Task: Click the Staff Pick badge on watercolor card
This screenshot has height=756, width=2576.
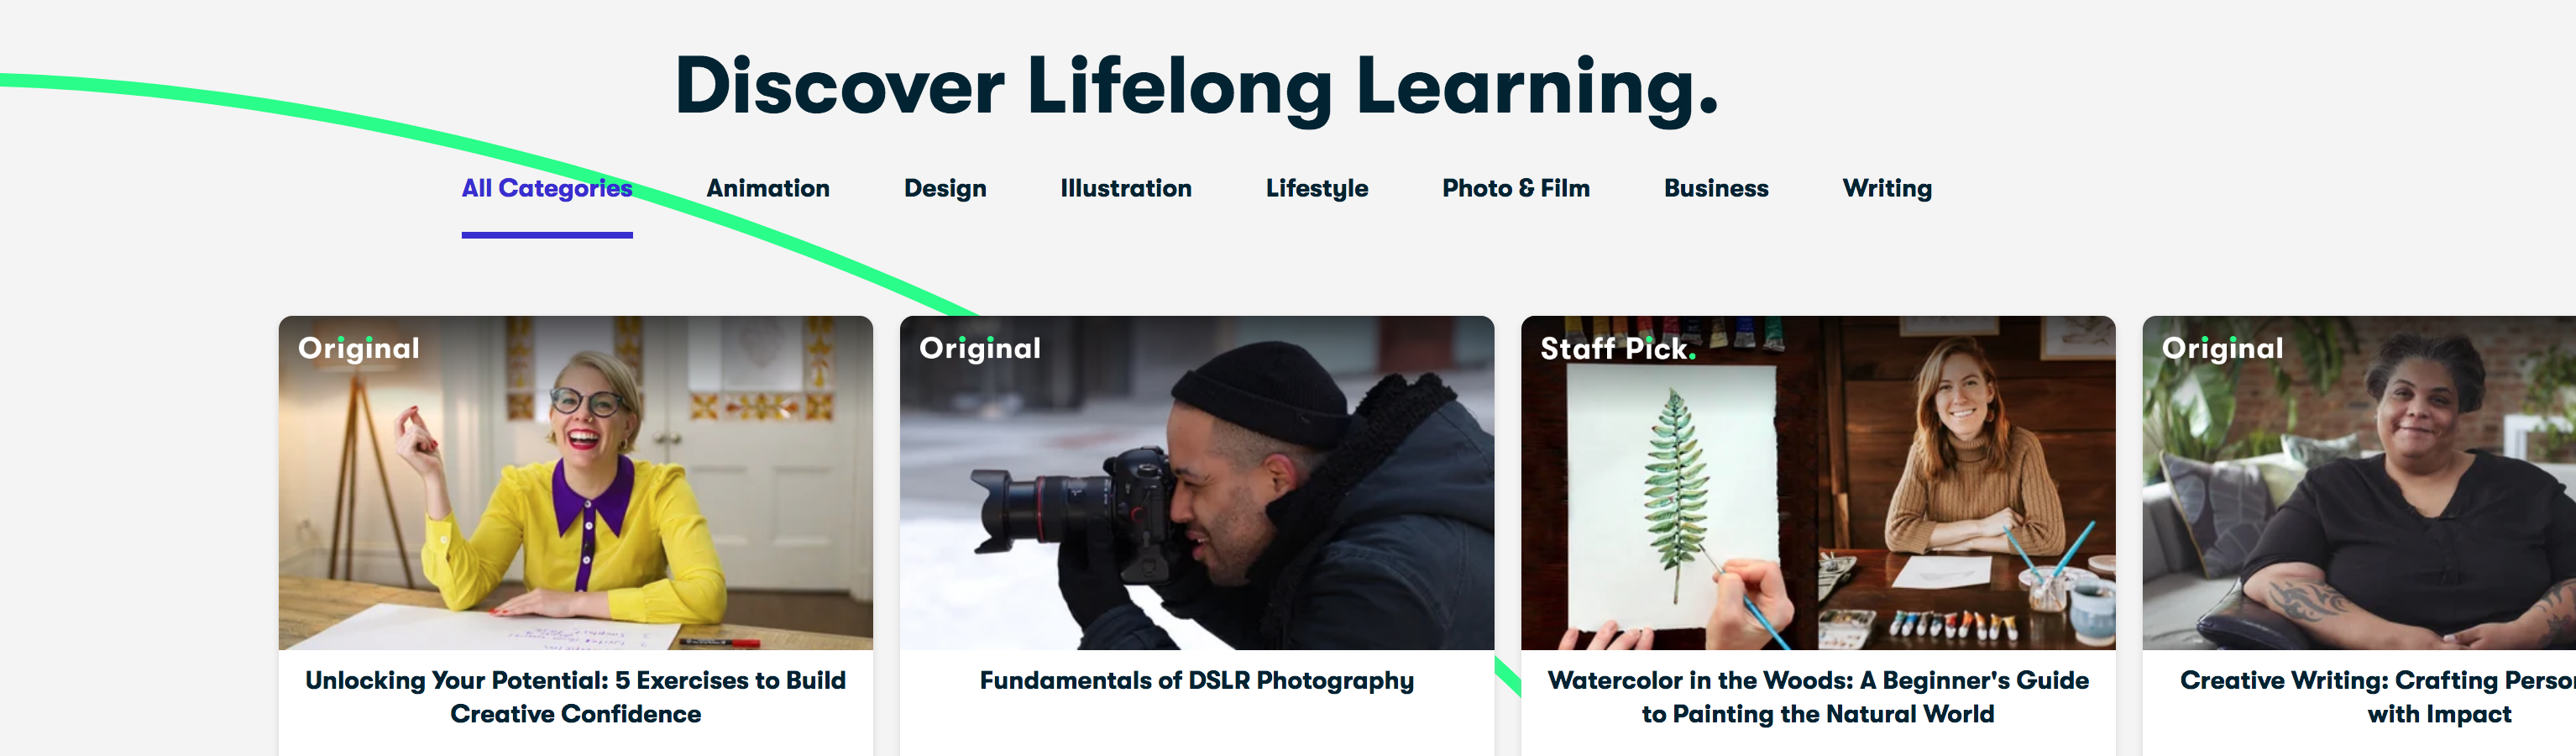Action: click(x=1617, y=348)
